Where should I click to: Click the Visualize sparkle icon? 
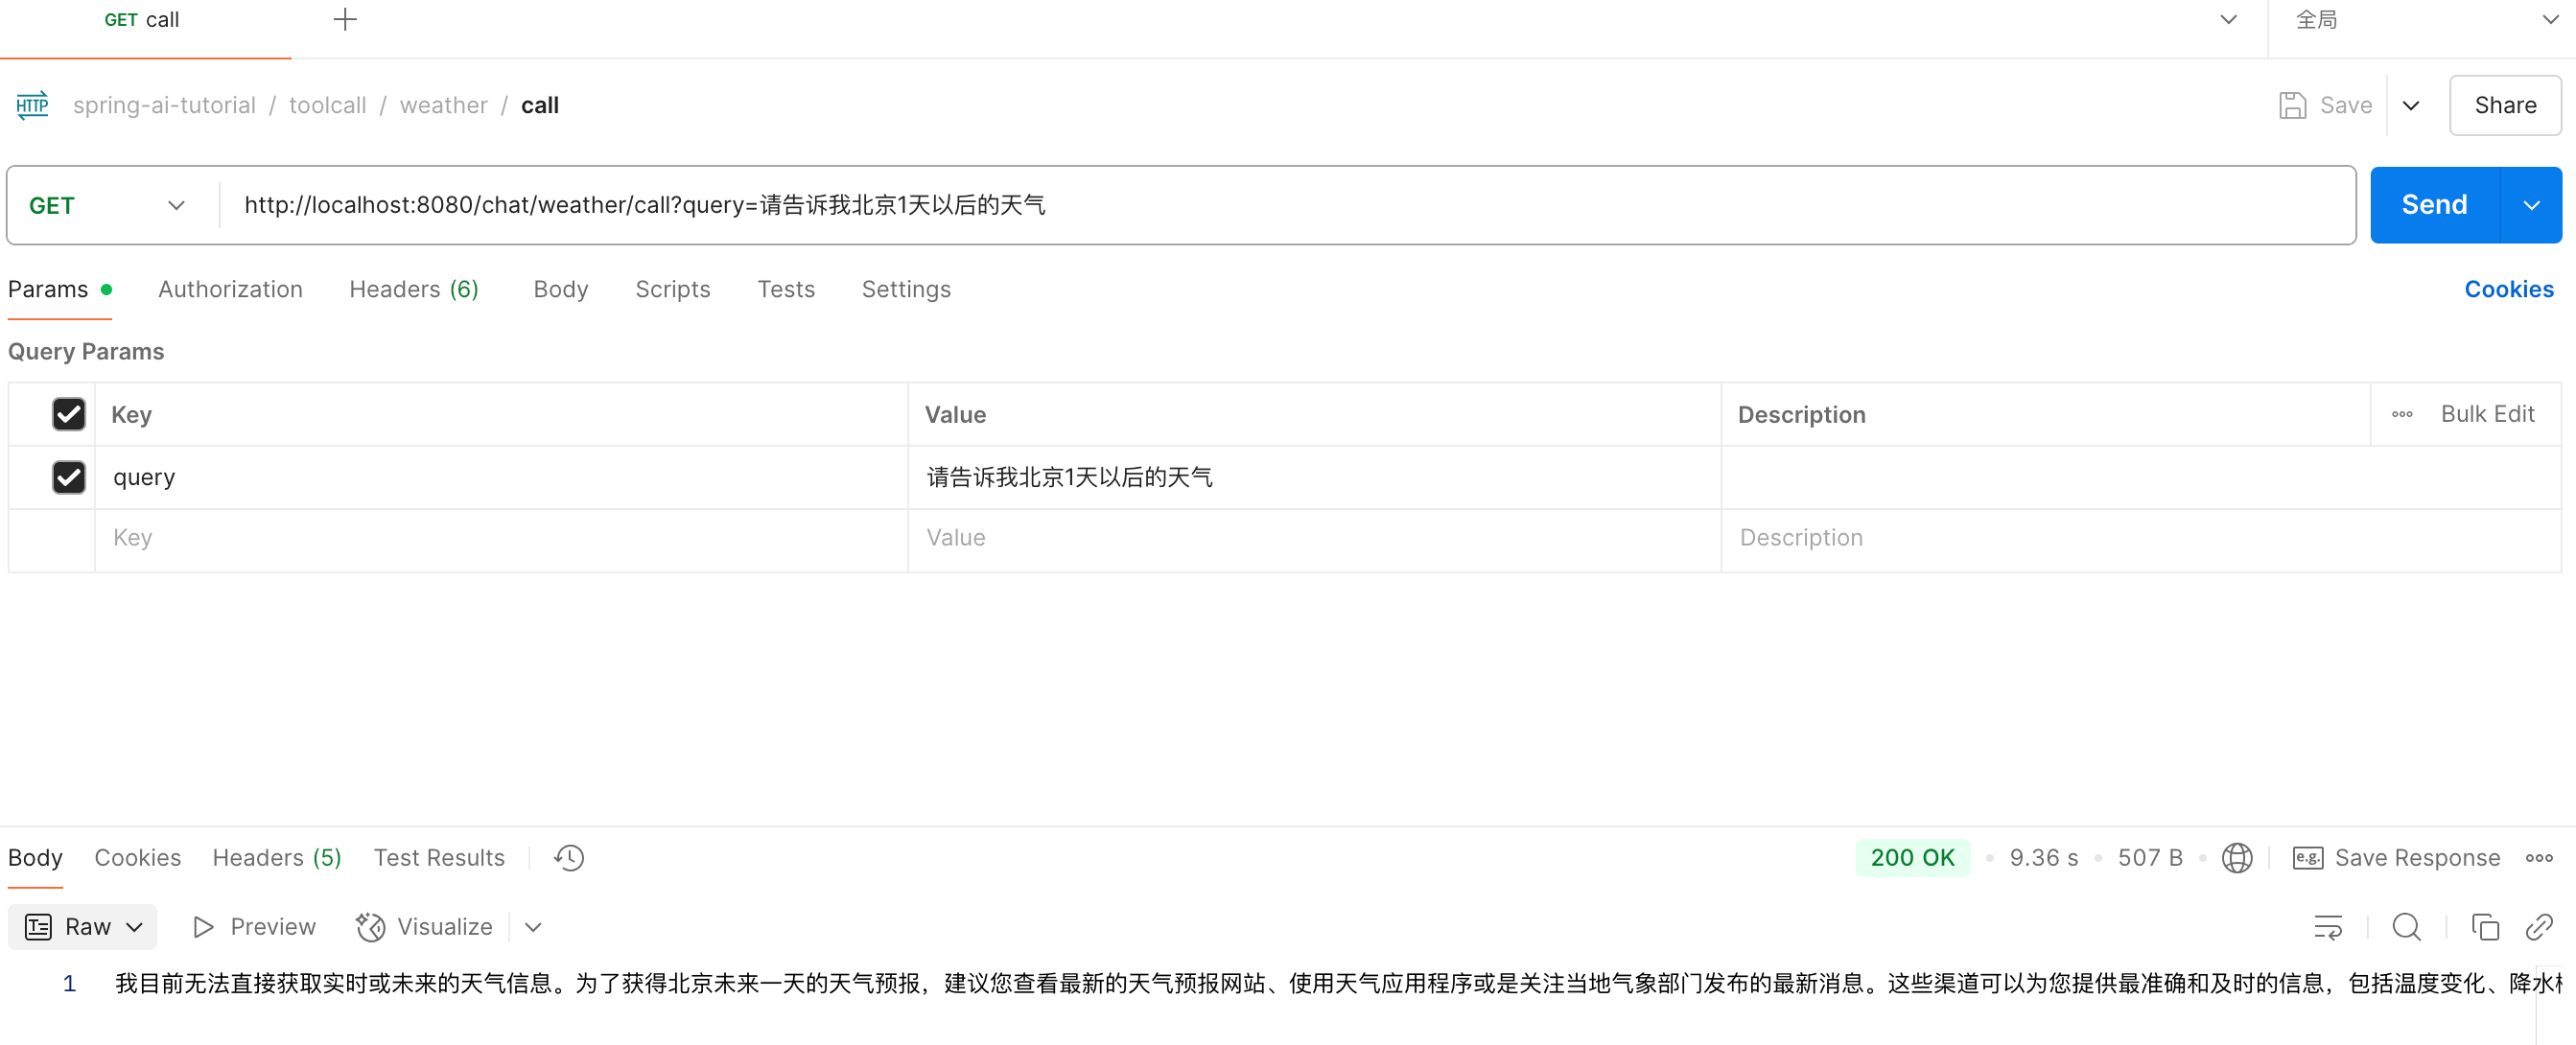tap(370, 927)
